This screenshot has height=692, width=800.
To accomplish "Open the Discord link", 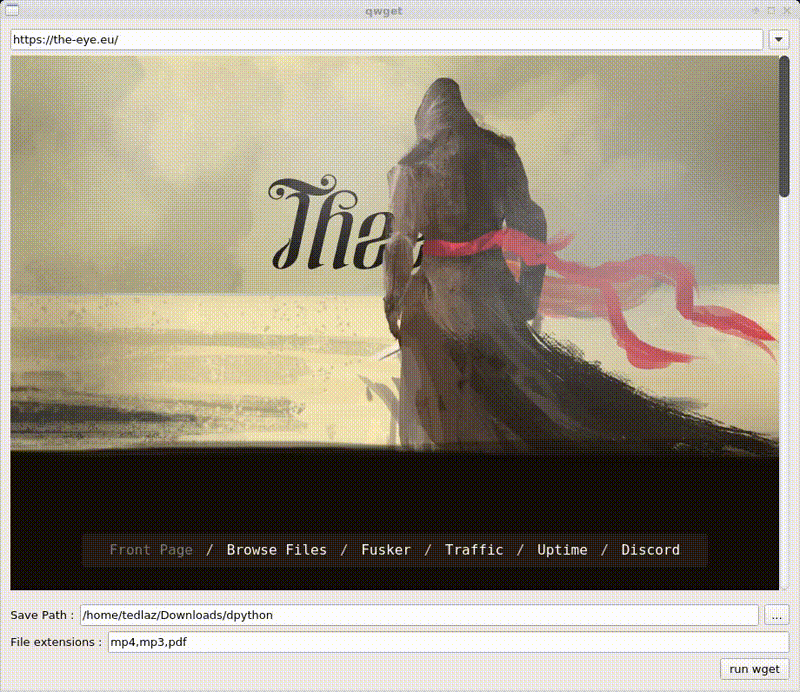I will pyautogui.click(x=651, y=550).
